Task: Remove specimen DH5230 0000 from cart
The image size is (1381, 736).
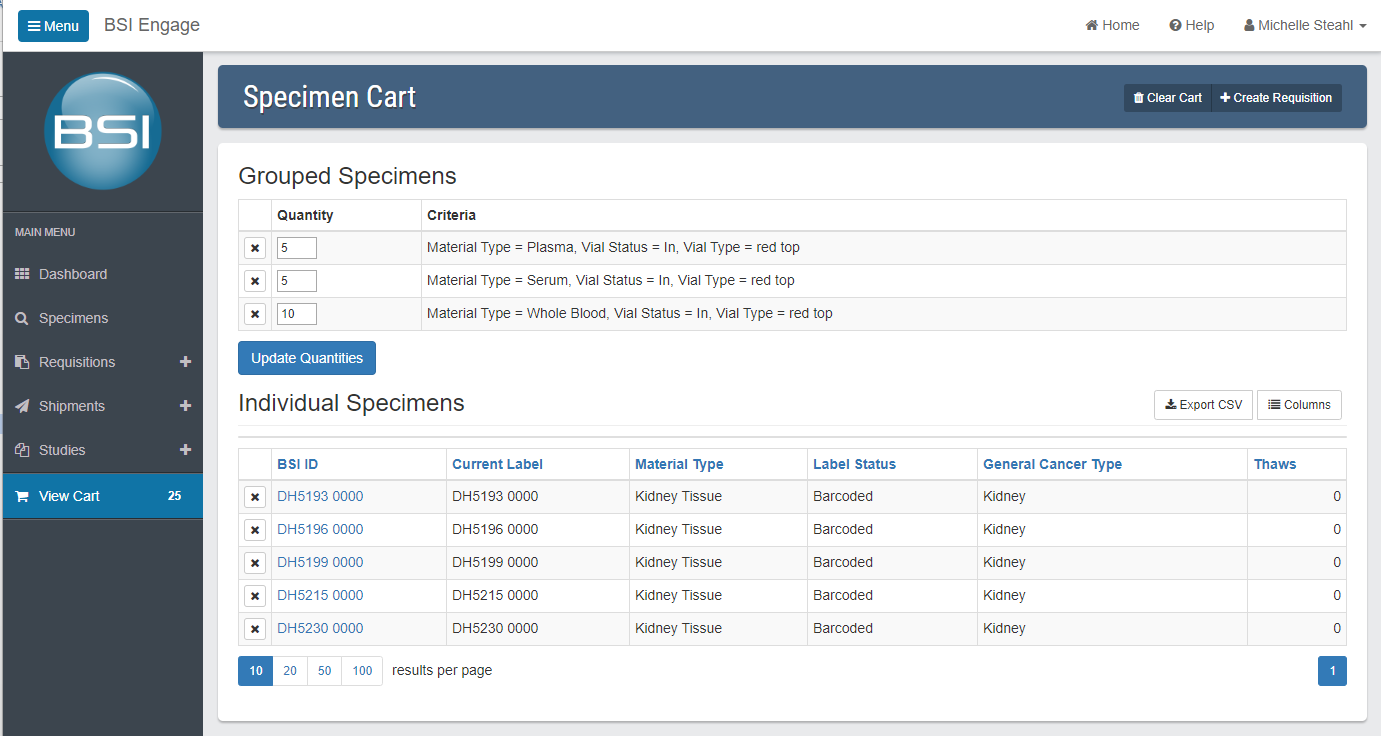Action: point(255,629)
